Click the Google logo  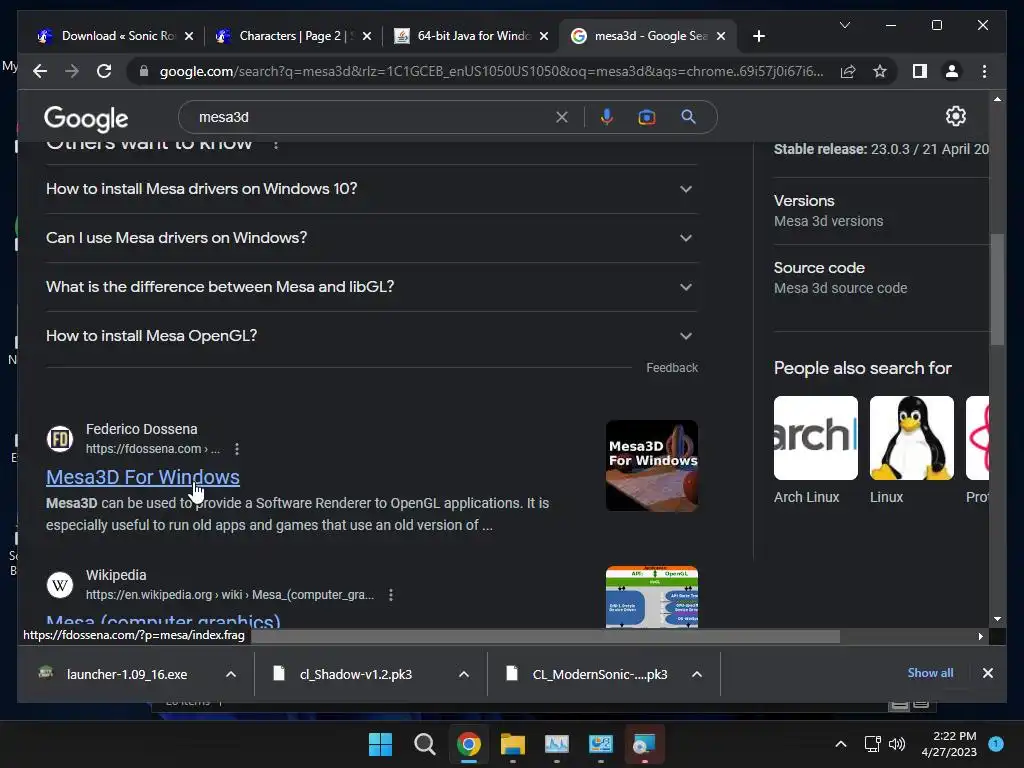86,118
